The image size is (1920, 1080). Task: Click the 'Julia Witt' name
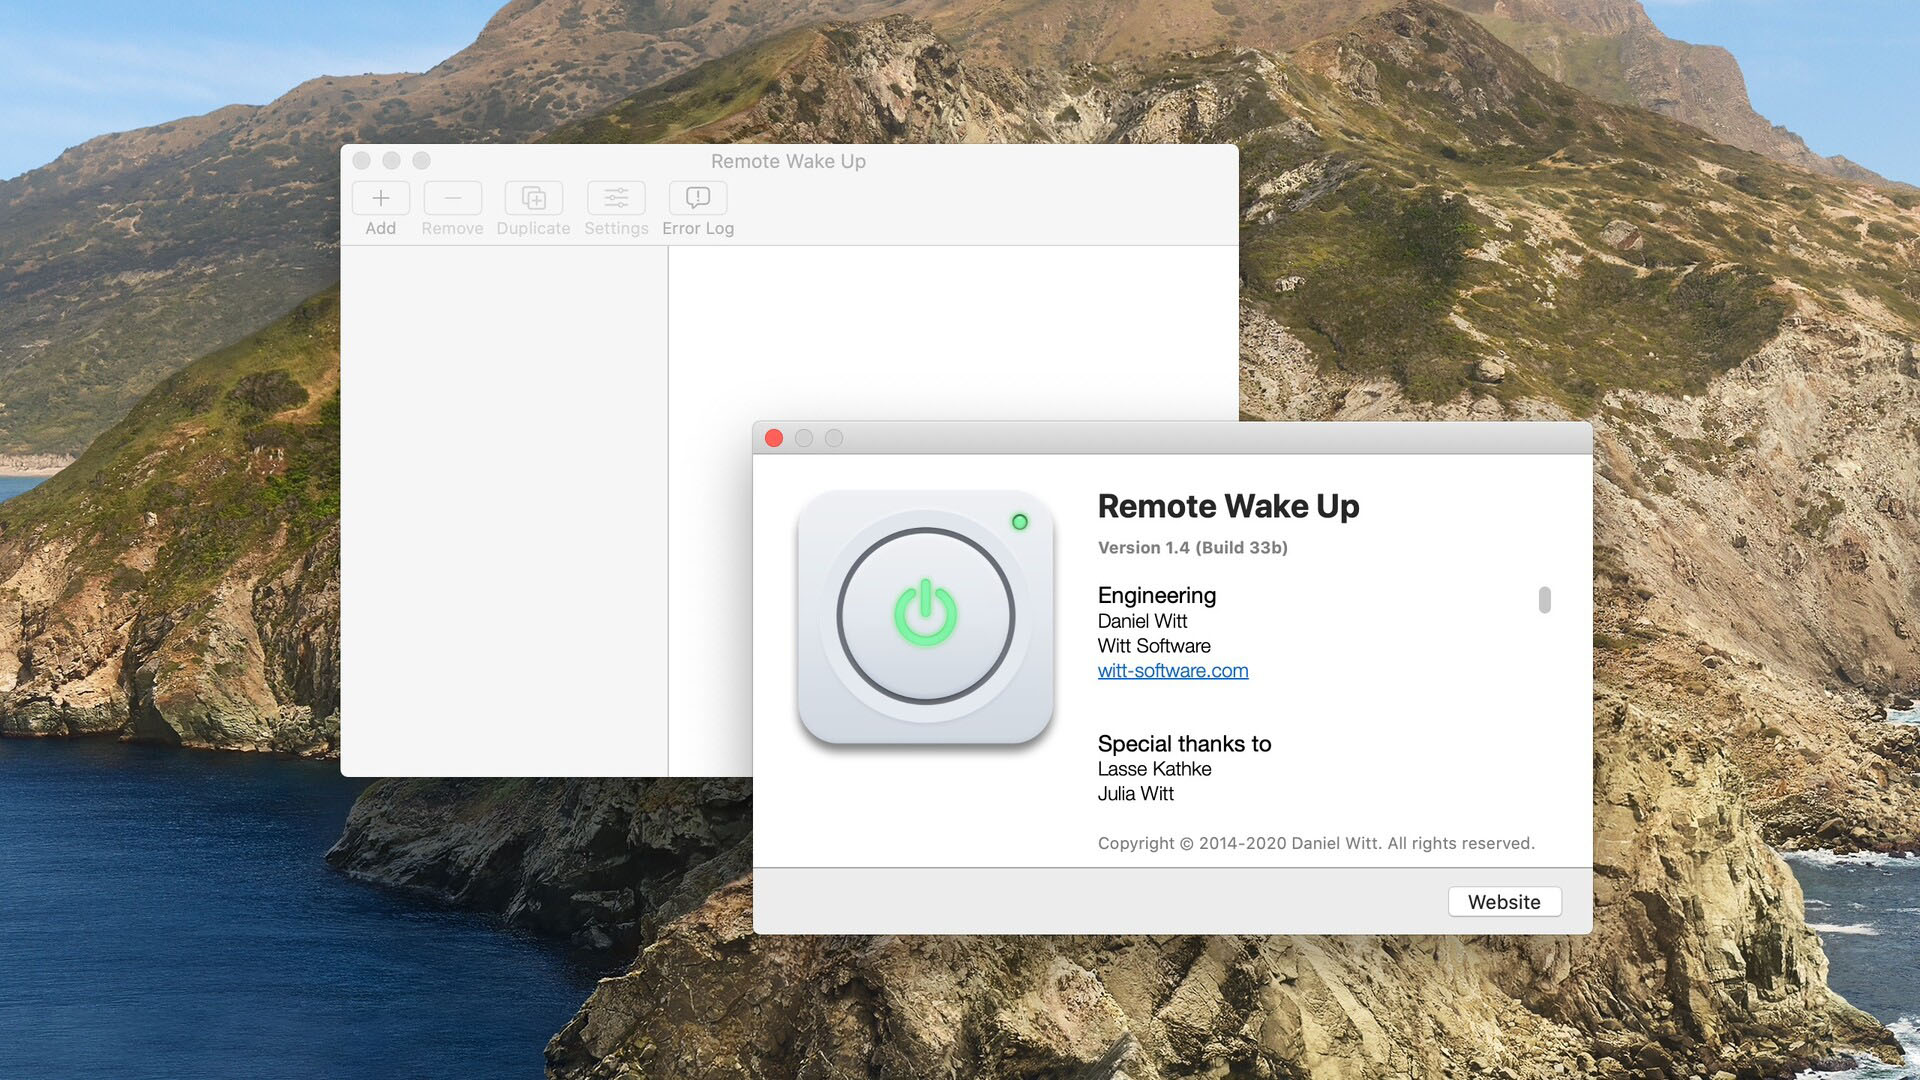1136,794
